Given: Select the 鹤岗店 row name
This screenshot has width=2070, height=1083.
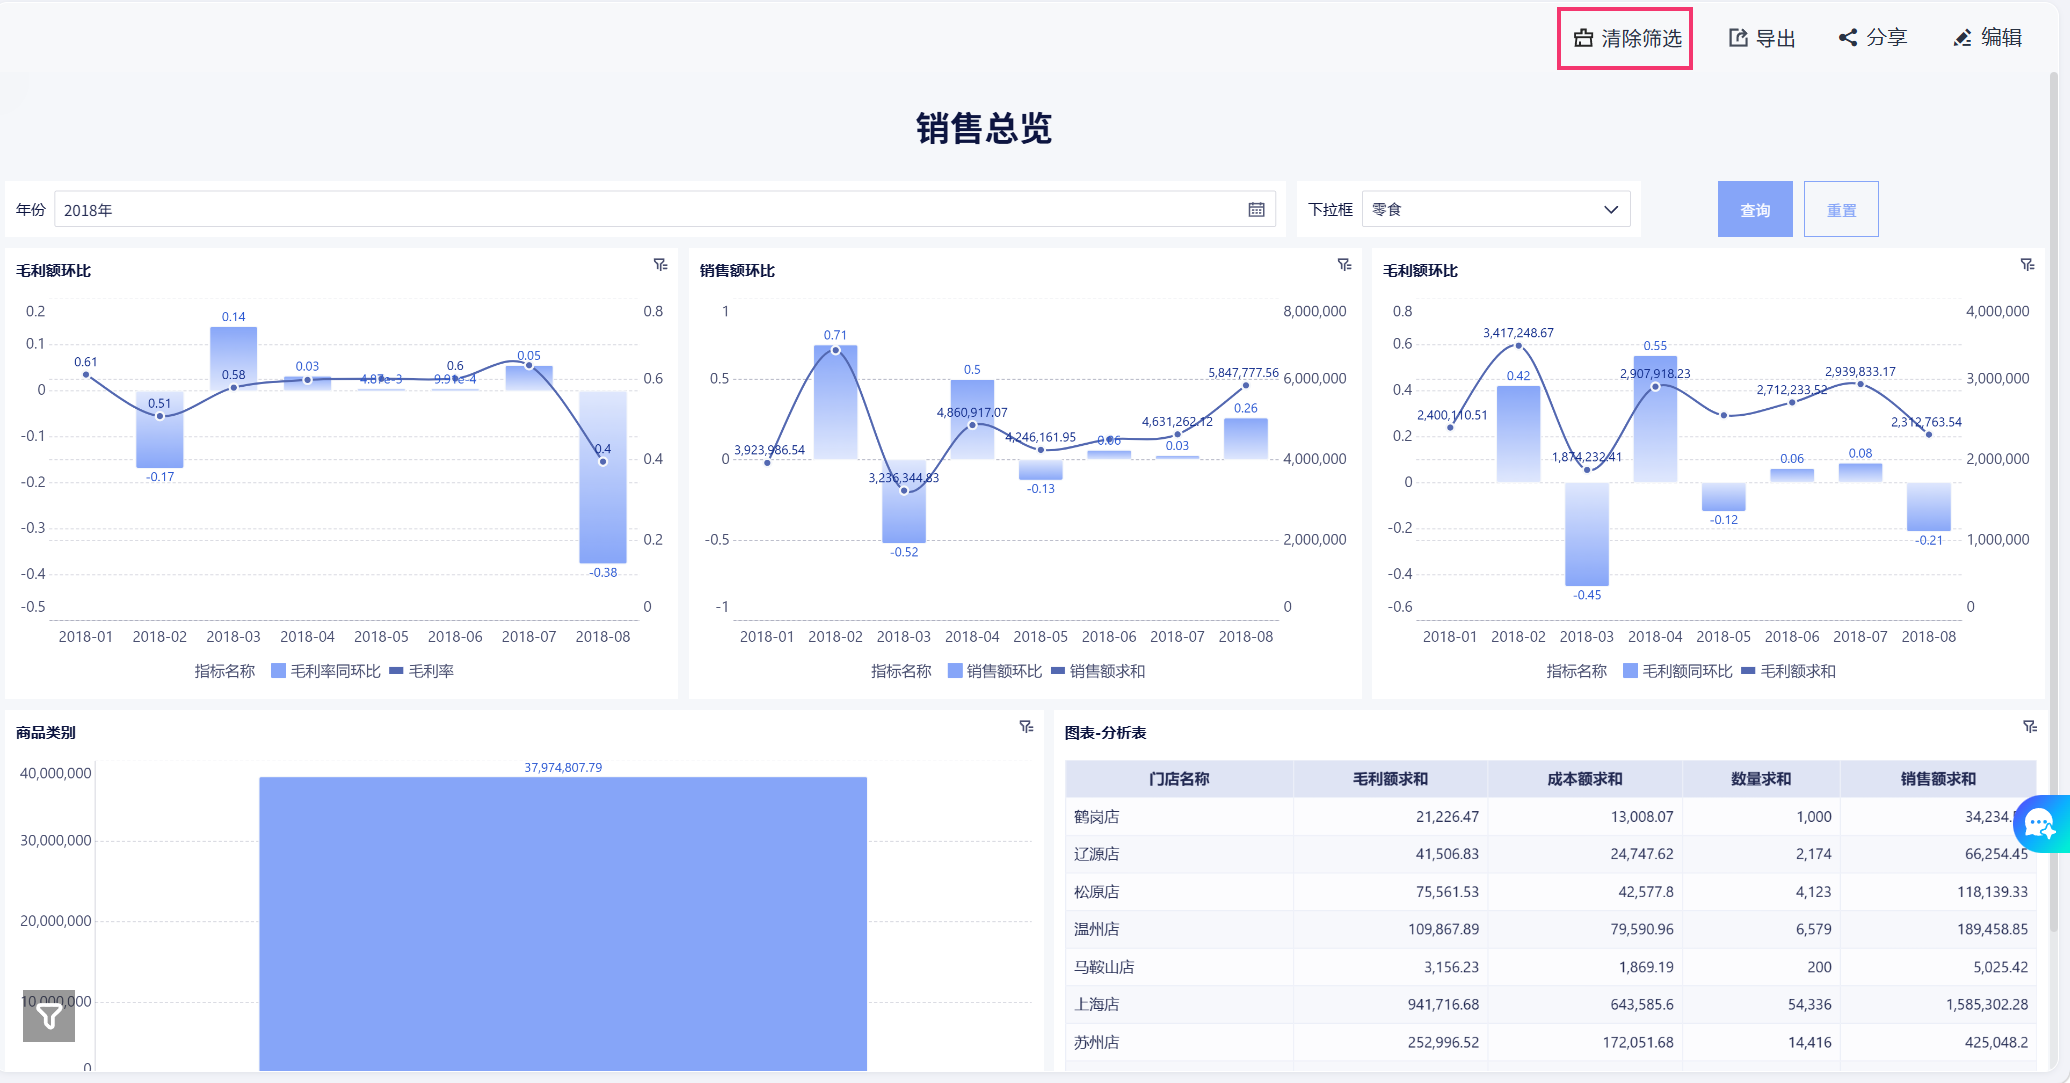Looking at the screenshot, I should (x=1097, y=817).
